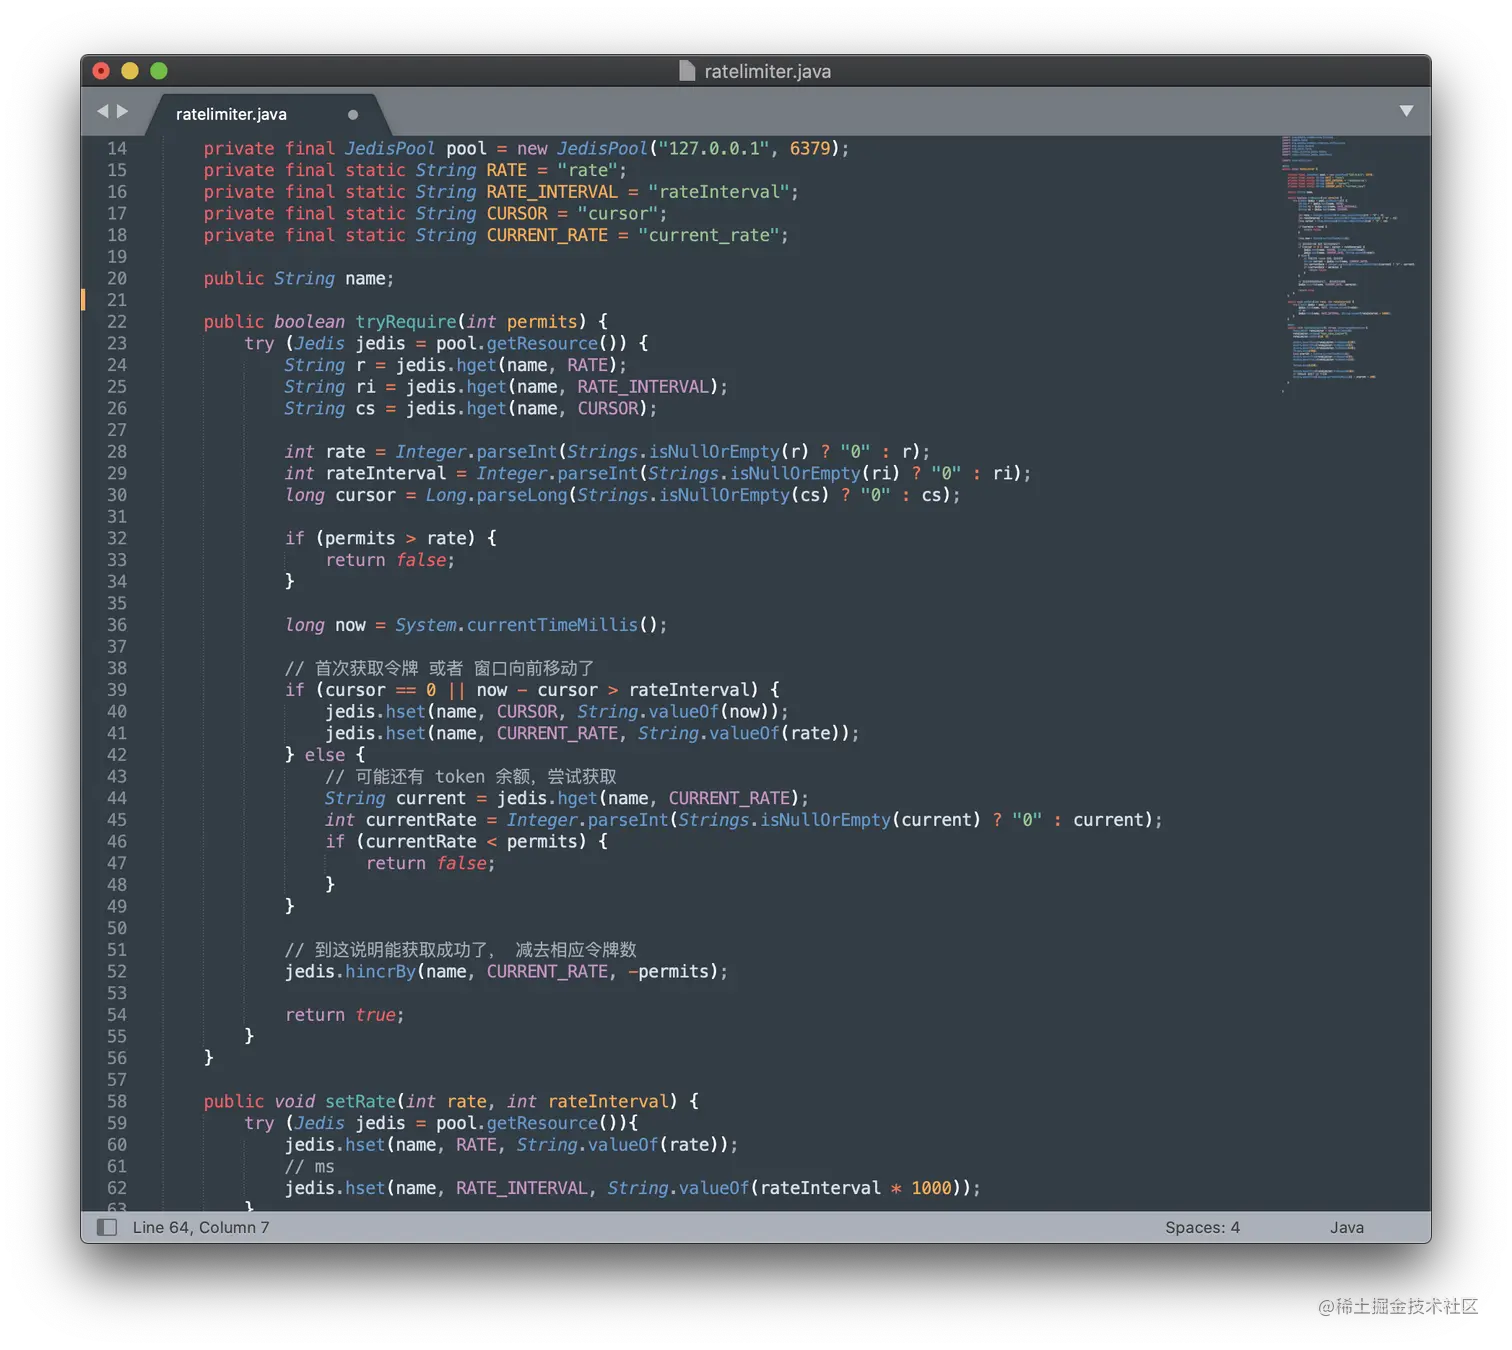Screen dimensions: 1512x1350
Task: Click the comment on line 43 about token
Action: 470,777
